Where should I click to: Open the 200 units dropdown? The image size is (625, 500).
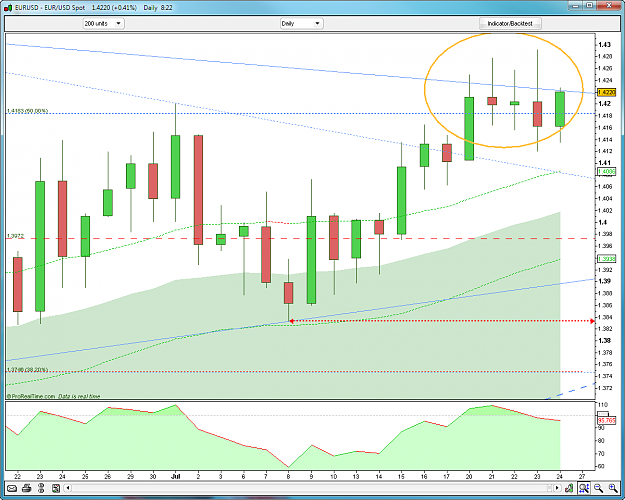tap(104, 24)
